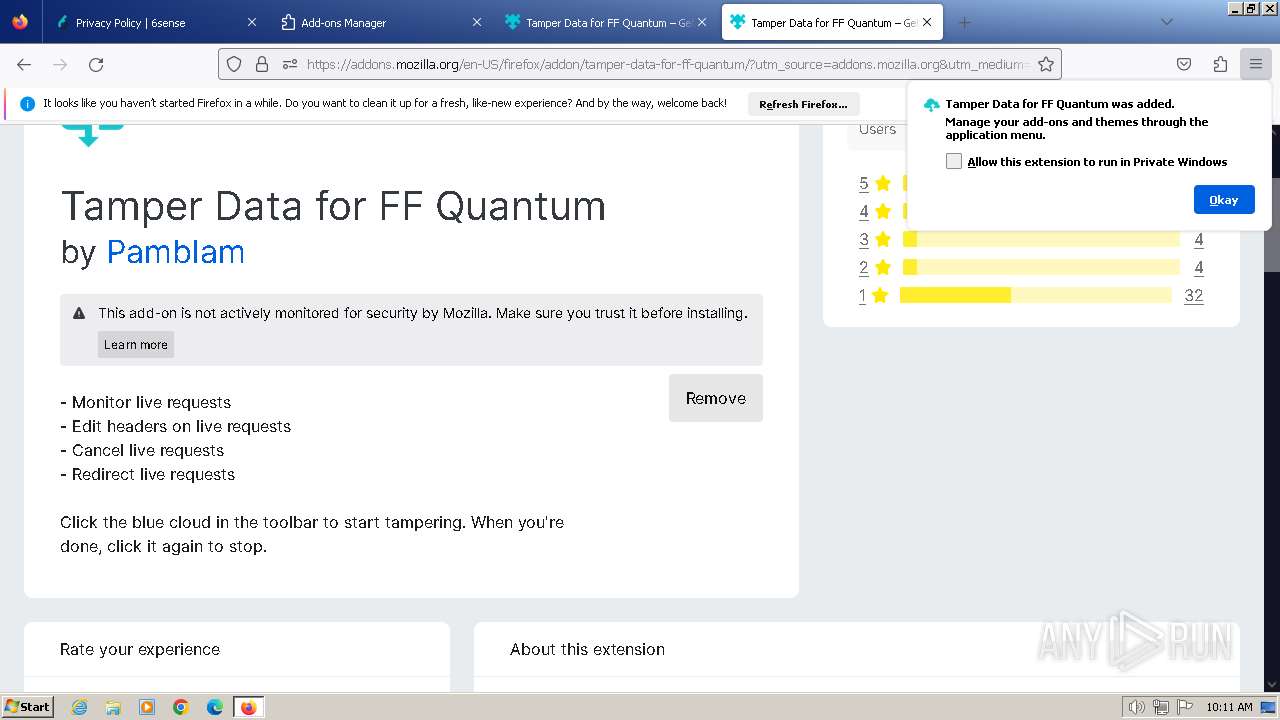Click info icon in notification bar
This screenshot has width=1280, height=720.
(x=27, y=103)
